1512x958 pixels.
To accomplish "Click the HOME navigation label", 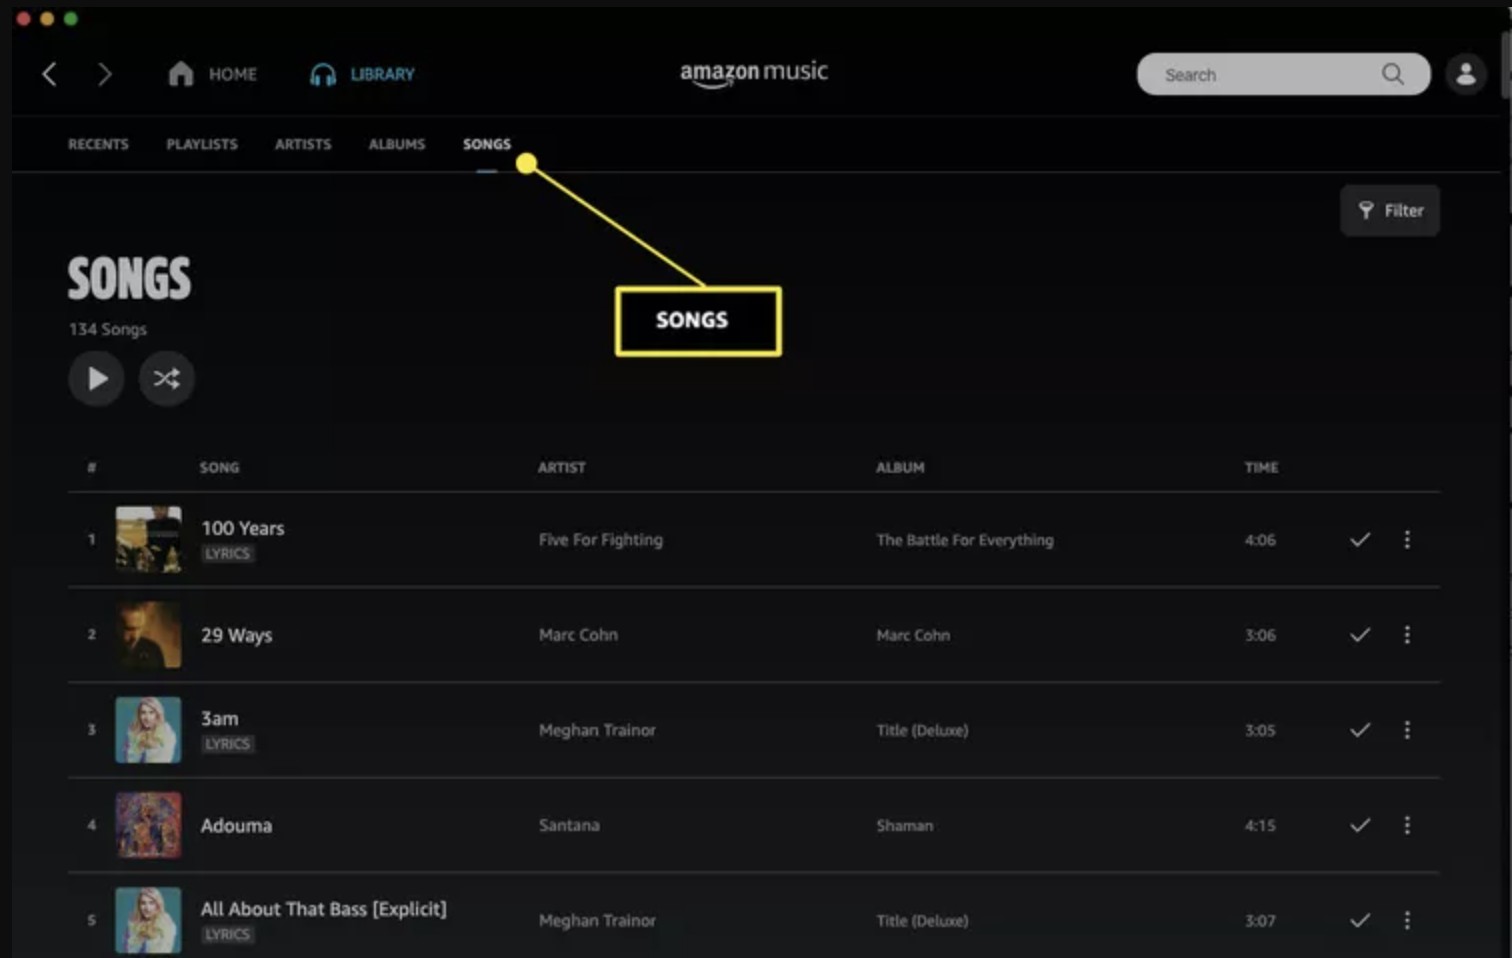I will tap(233, 74).
